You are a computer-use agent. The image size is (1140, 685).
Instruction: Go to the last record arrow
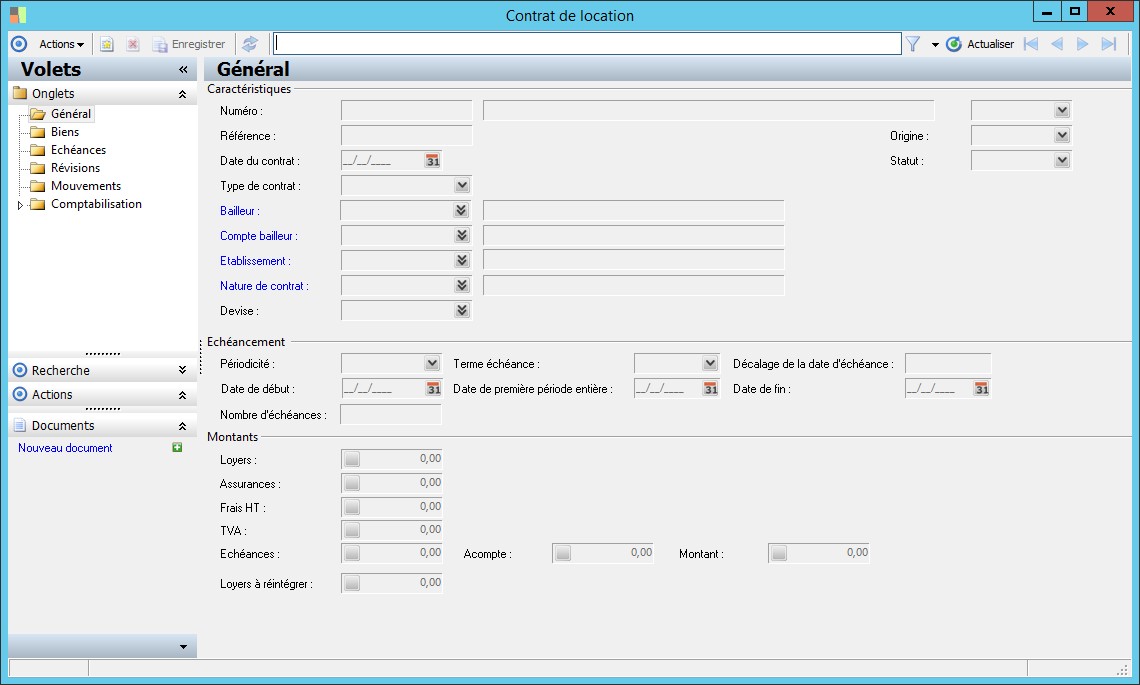(1108, 44)
